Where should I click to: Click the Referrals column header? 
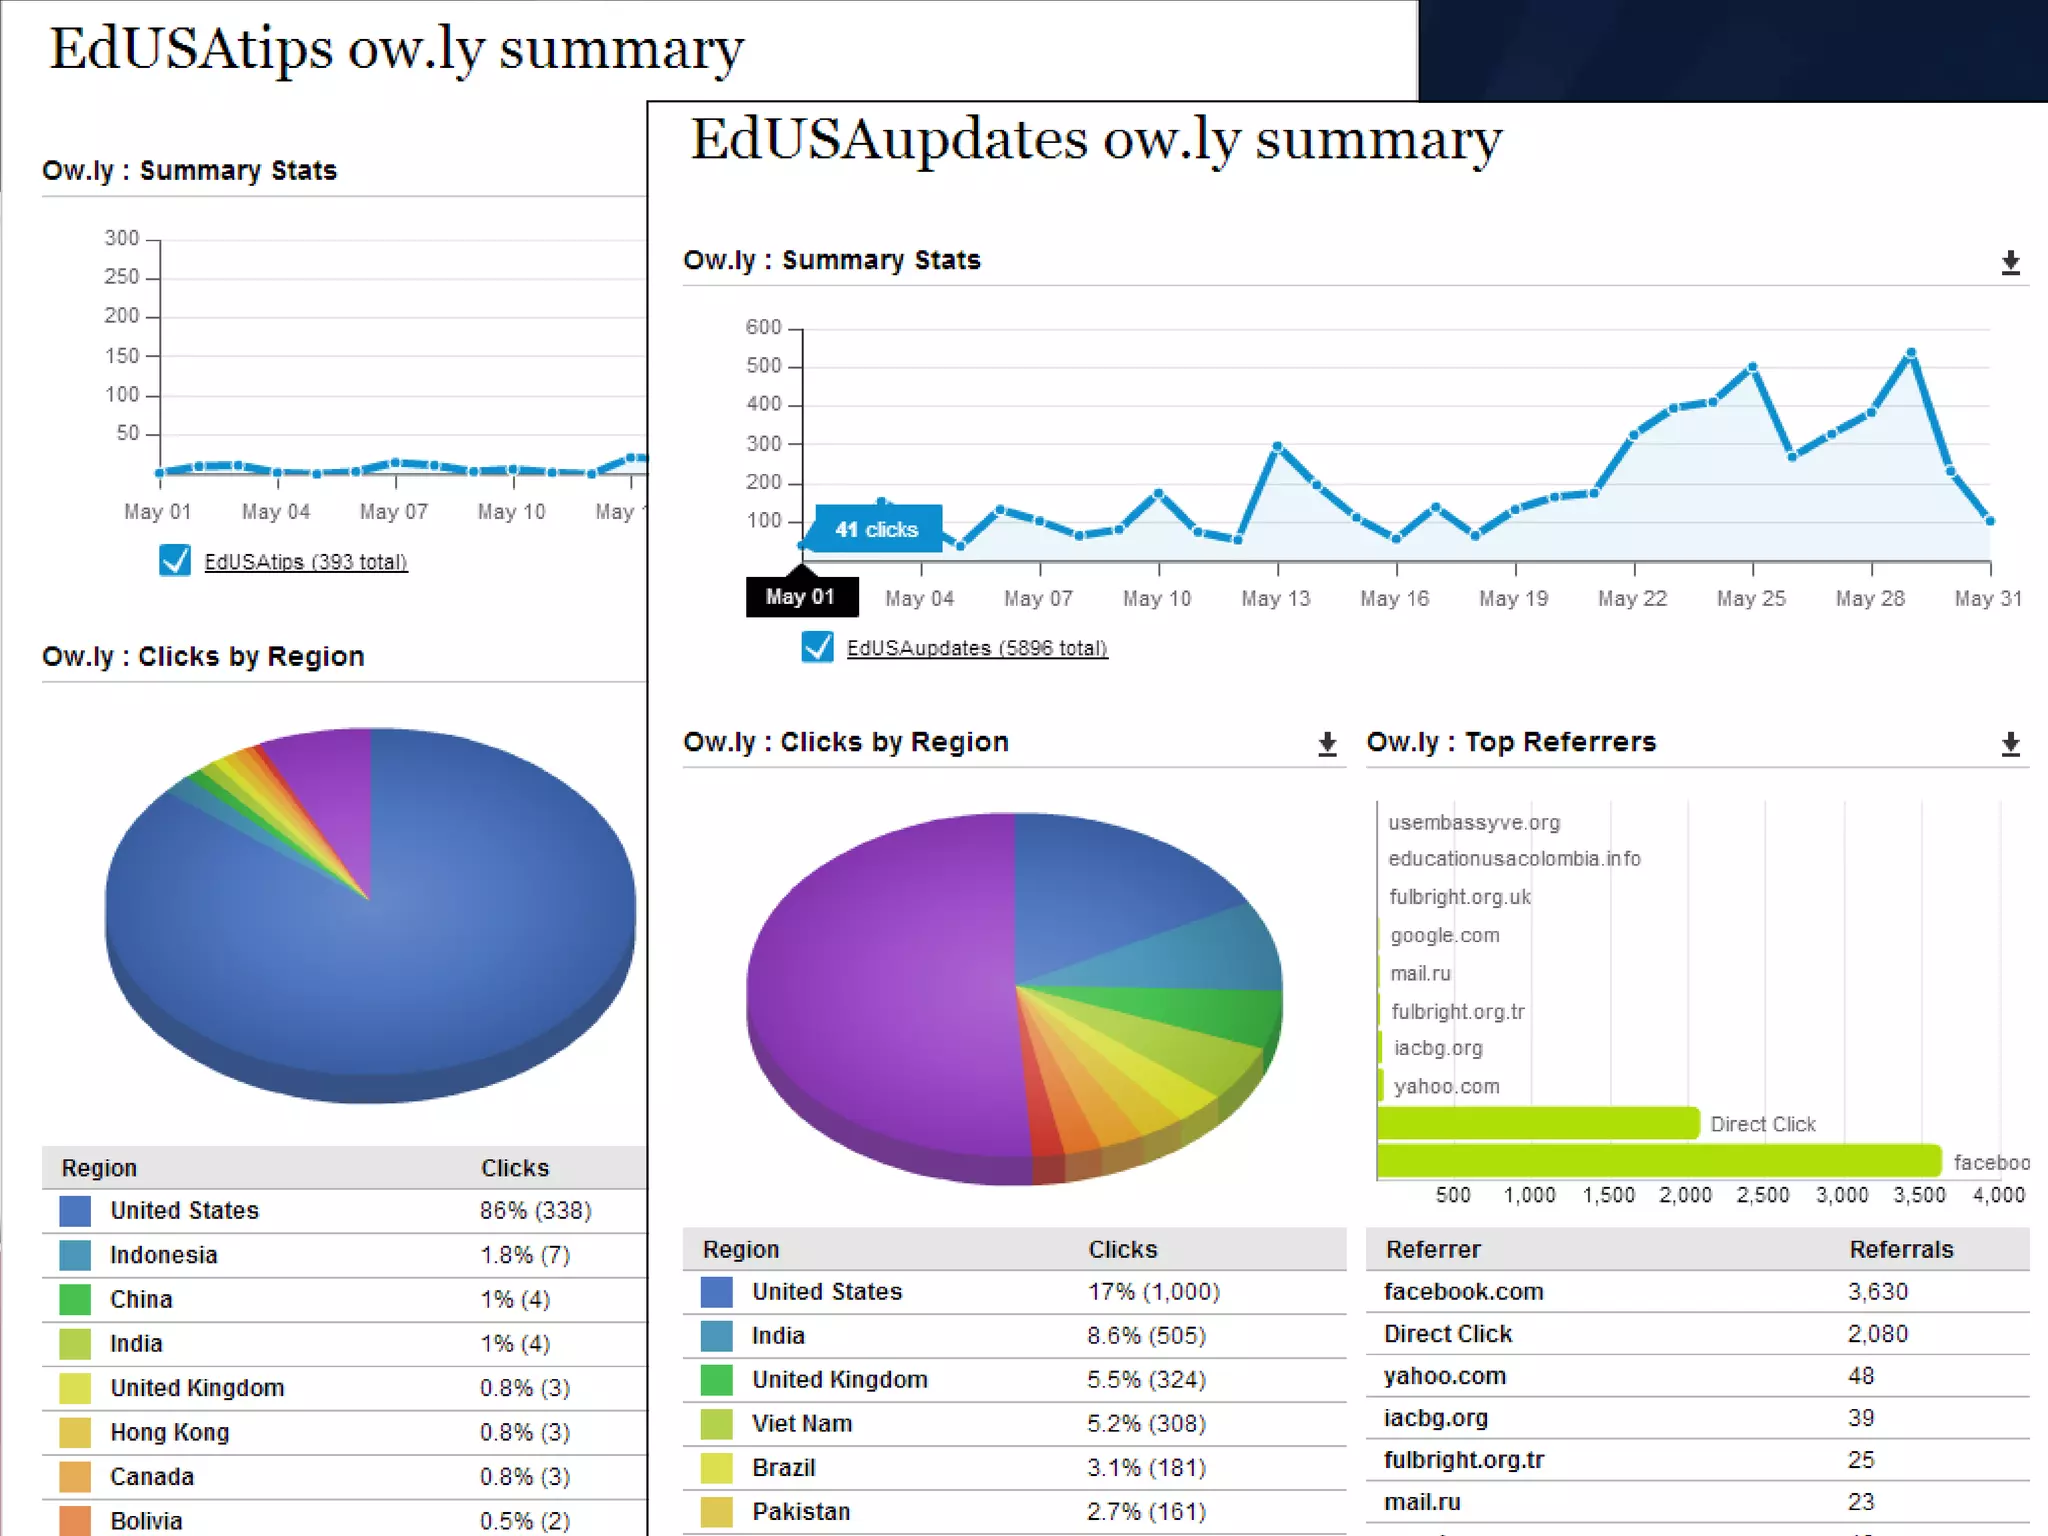[x=1900, y=1249]
